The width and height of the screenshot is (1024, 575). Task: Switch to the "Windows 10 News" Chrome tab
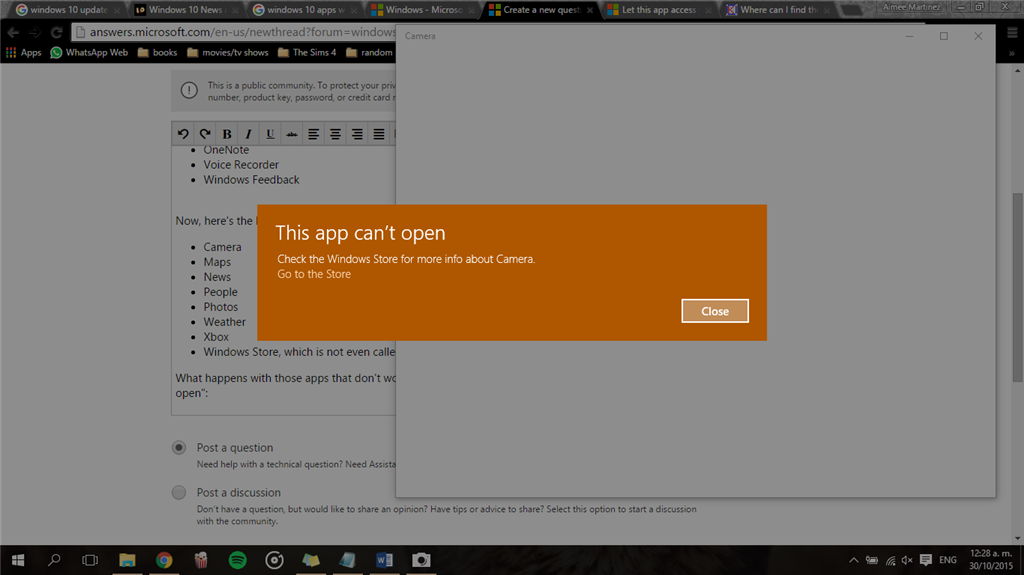(186, 10)
